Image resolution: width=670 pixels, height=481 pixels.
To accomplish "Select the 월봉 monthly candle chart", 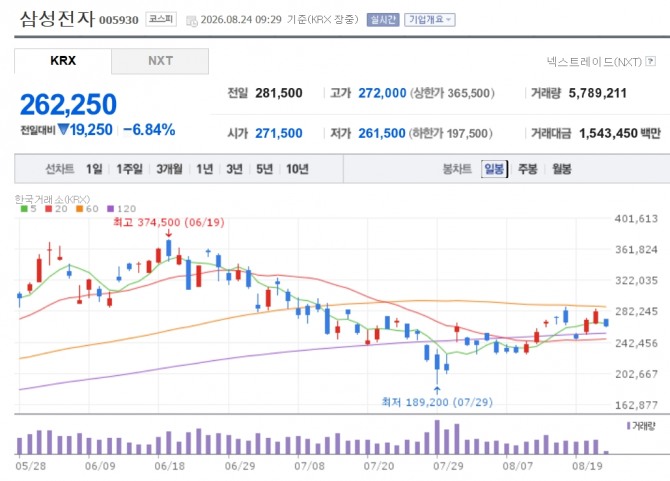I will [x=561, y=169].
